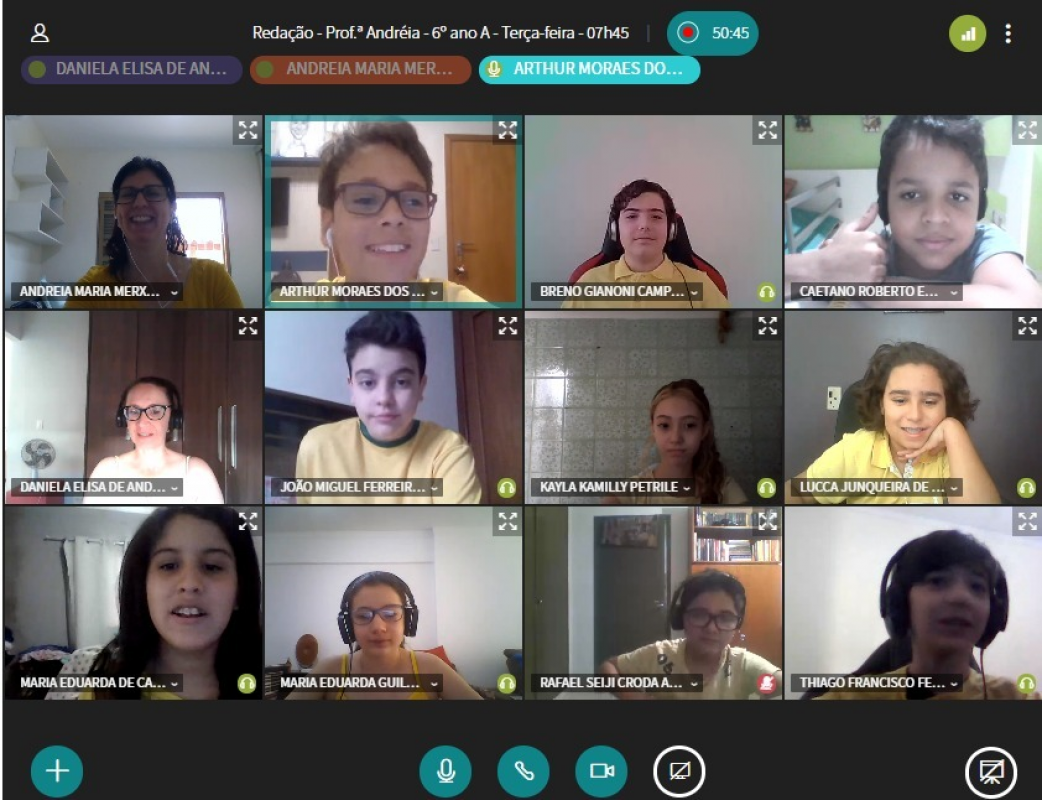Click the Andreia Maria talking indicator pill
This screenshot has height=800, width=1042.
(360, 69)
